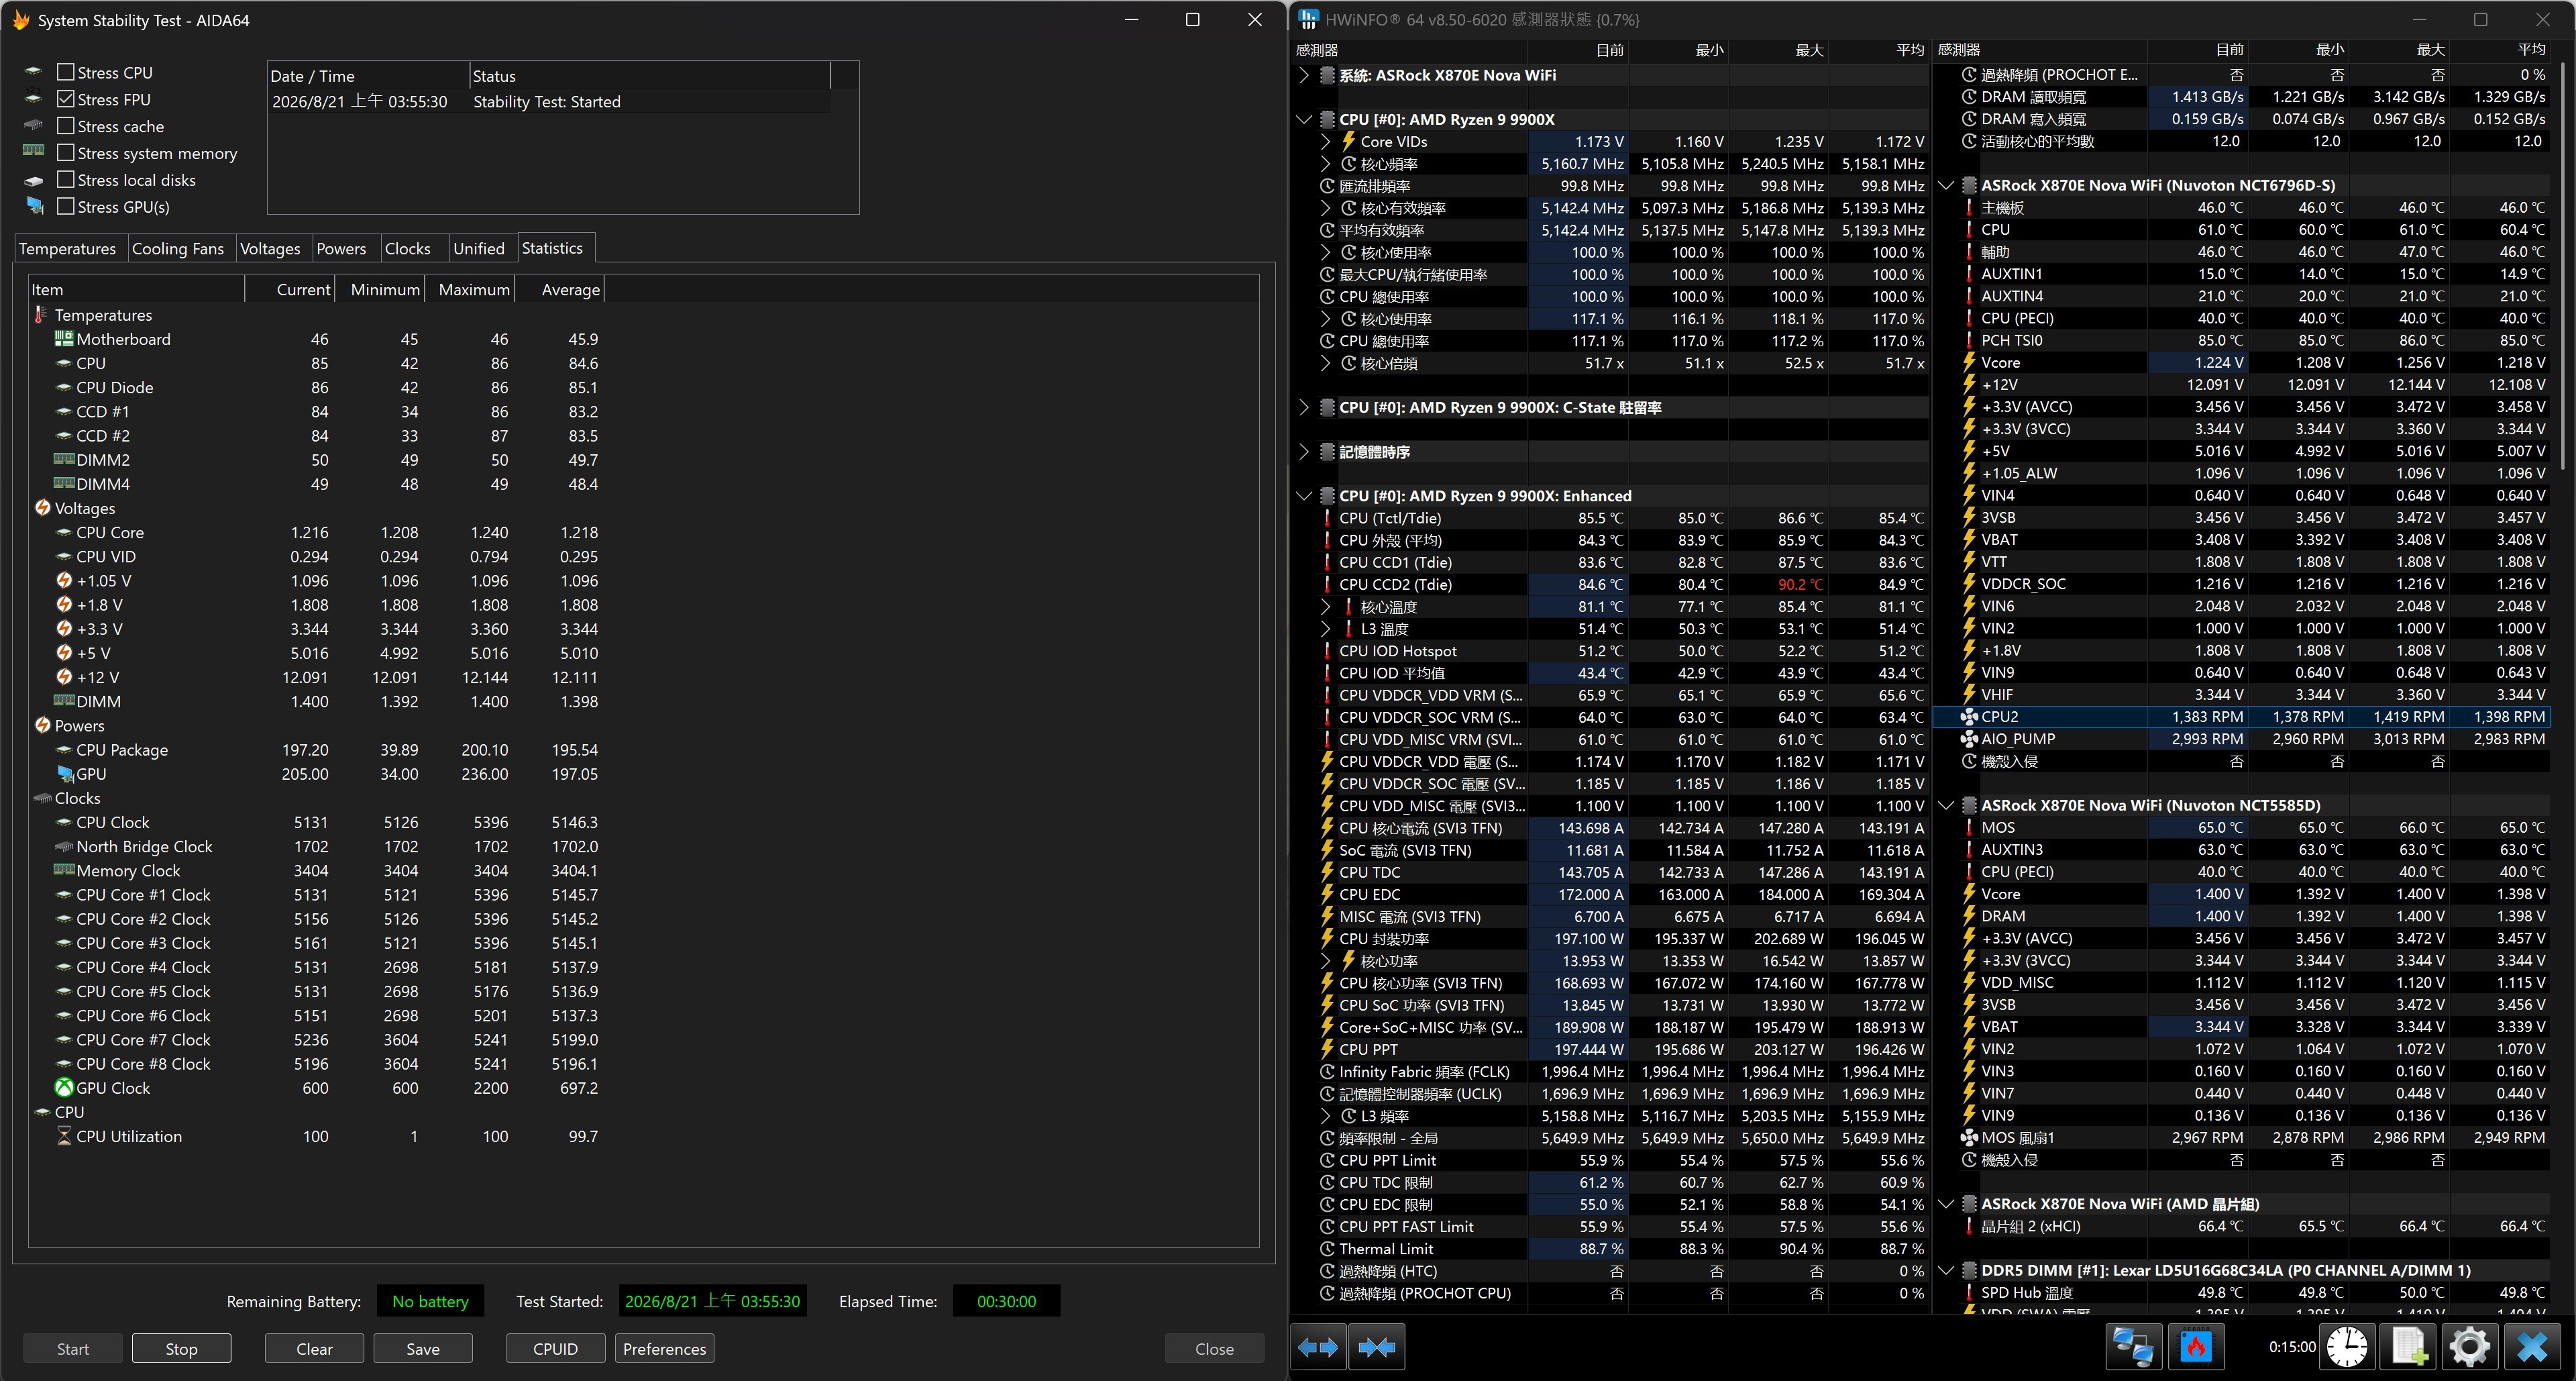
Task: Click the HWiNFO app icon in title bar
Action: 1308,20
